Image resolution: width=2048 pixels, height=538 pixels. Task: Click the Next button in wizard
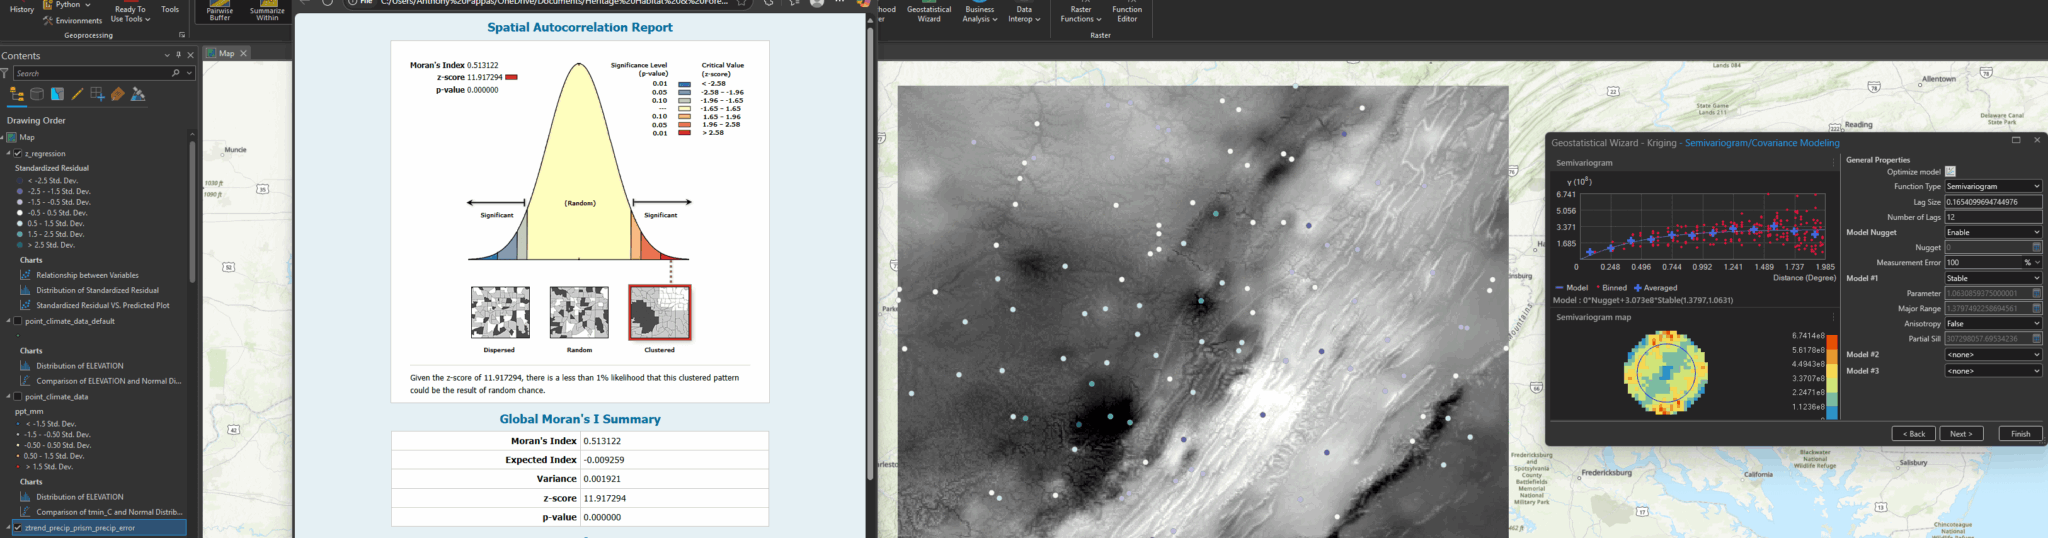tap(1960, 434)
